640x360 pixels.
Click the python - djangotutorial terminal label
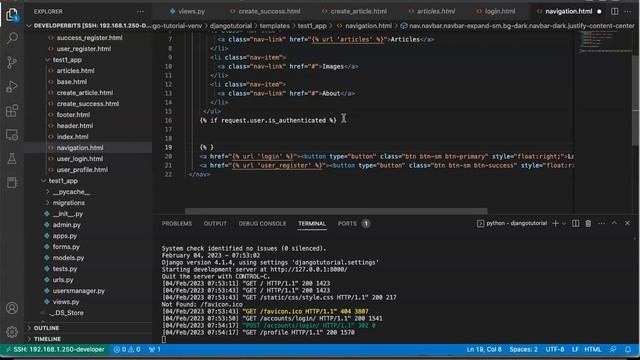(x=516, y=223)
